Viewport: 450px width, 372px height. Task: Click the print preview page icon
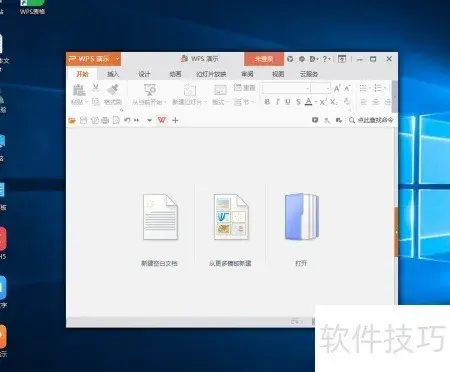click(116, 120)
